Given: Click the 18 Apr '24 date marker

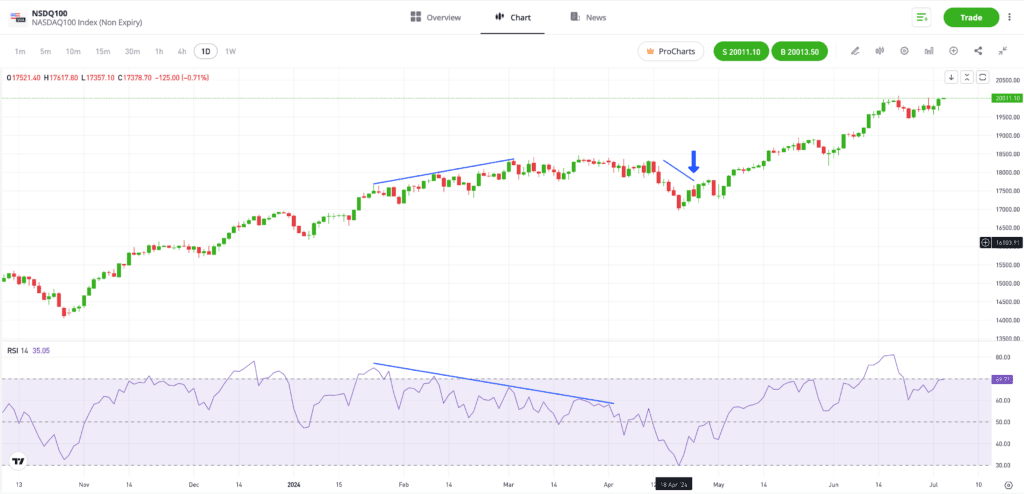Looking at the screenshot, I should [x=675, y=485].
